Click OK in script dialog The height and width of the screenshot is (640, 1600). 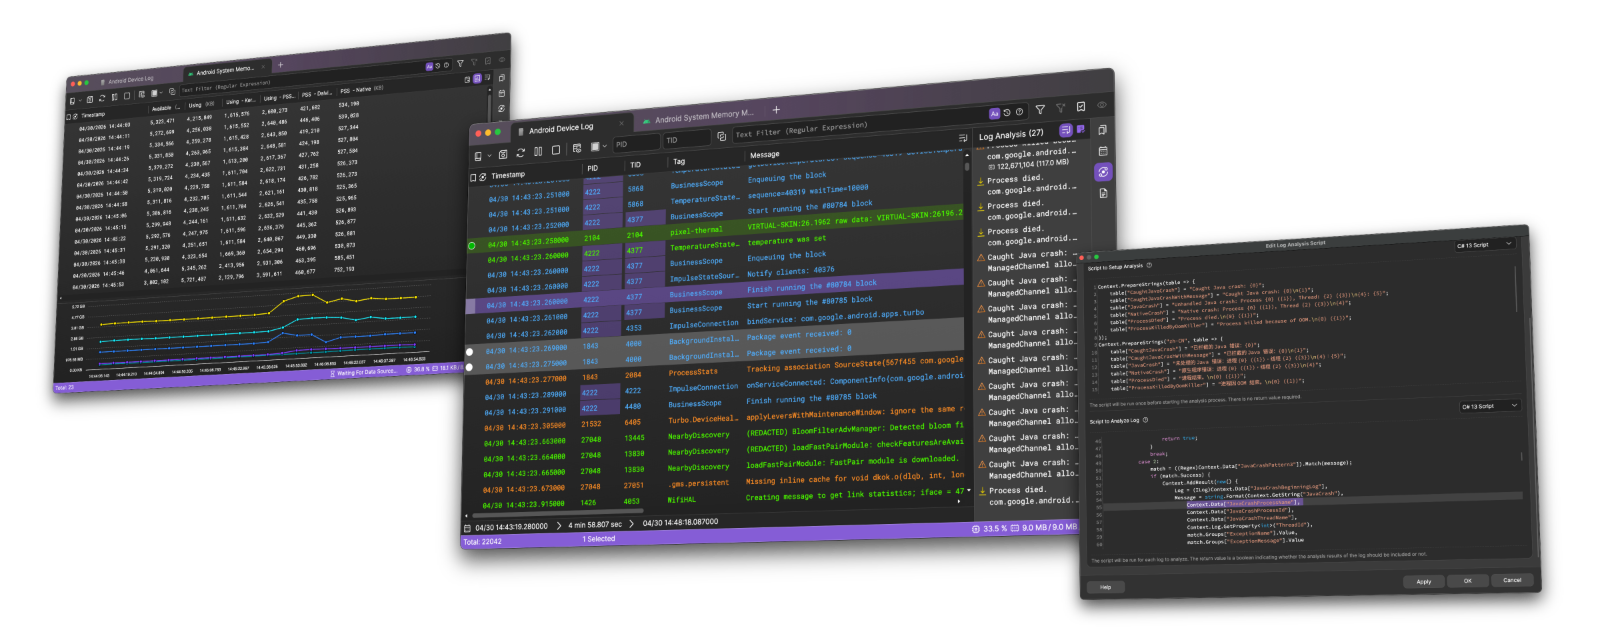click(1468, 580)
